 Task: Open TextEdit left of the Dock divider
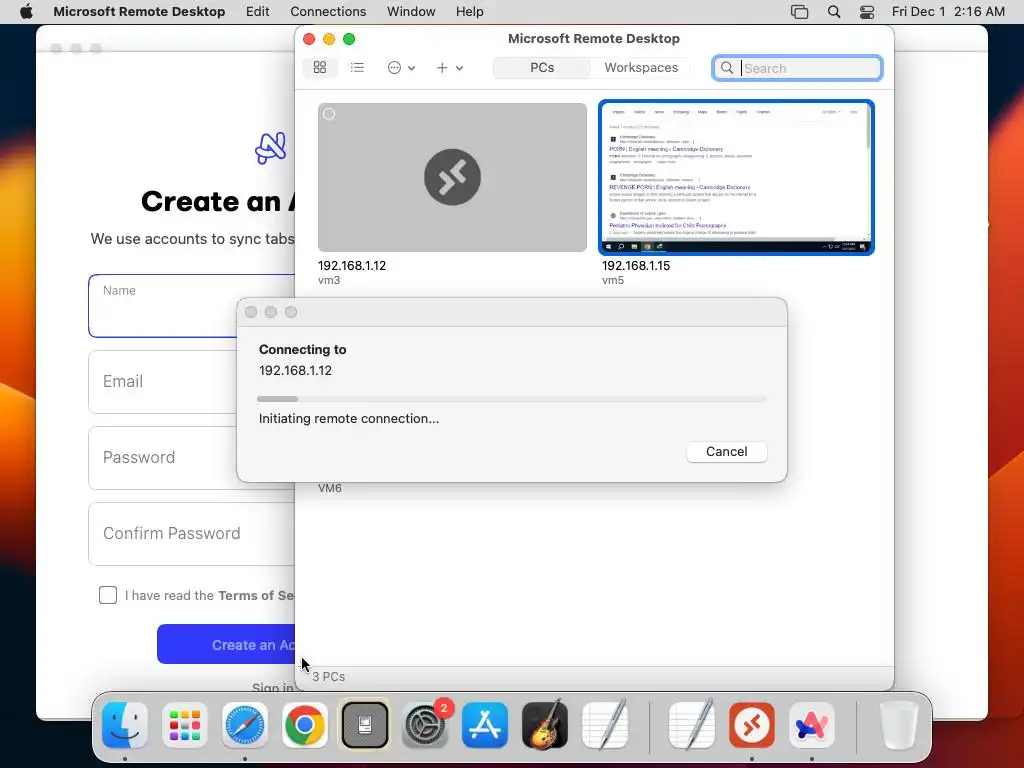605,725
